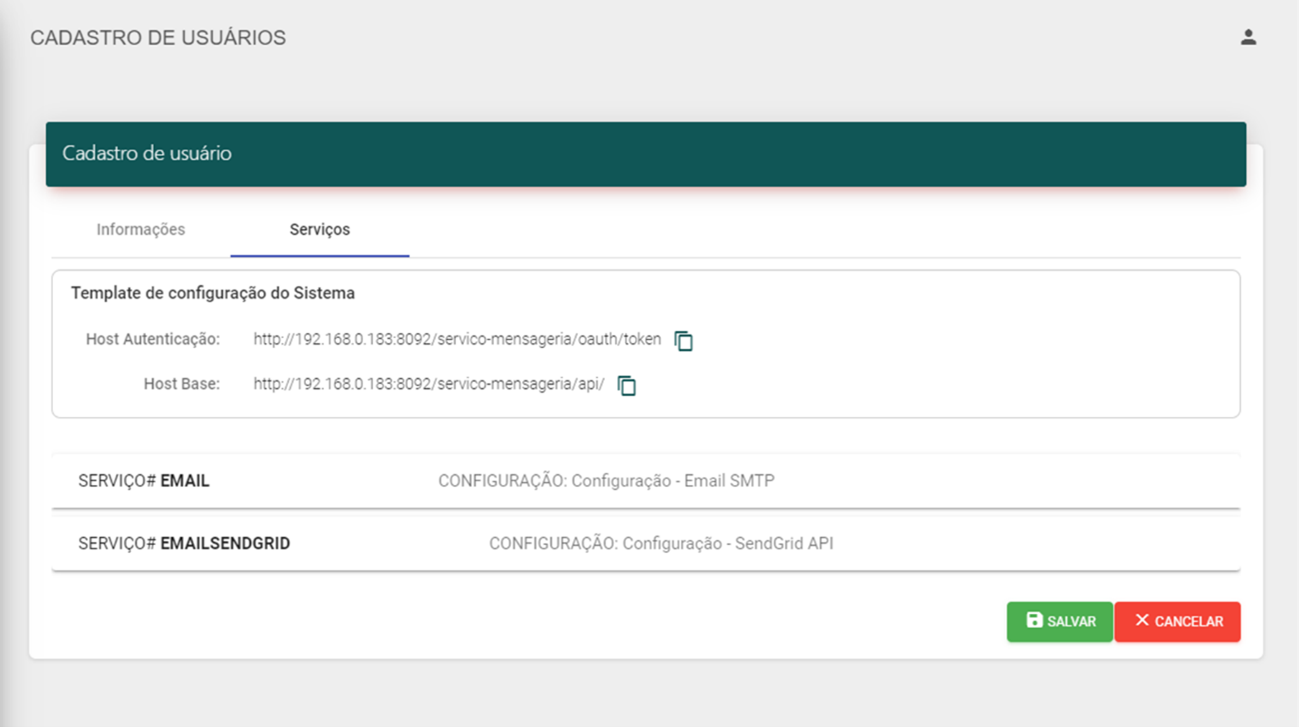Viewport: 1299px width, 727px height.
Task: Cancel the form with CANCELAR button
Action: coord(1178,622)
